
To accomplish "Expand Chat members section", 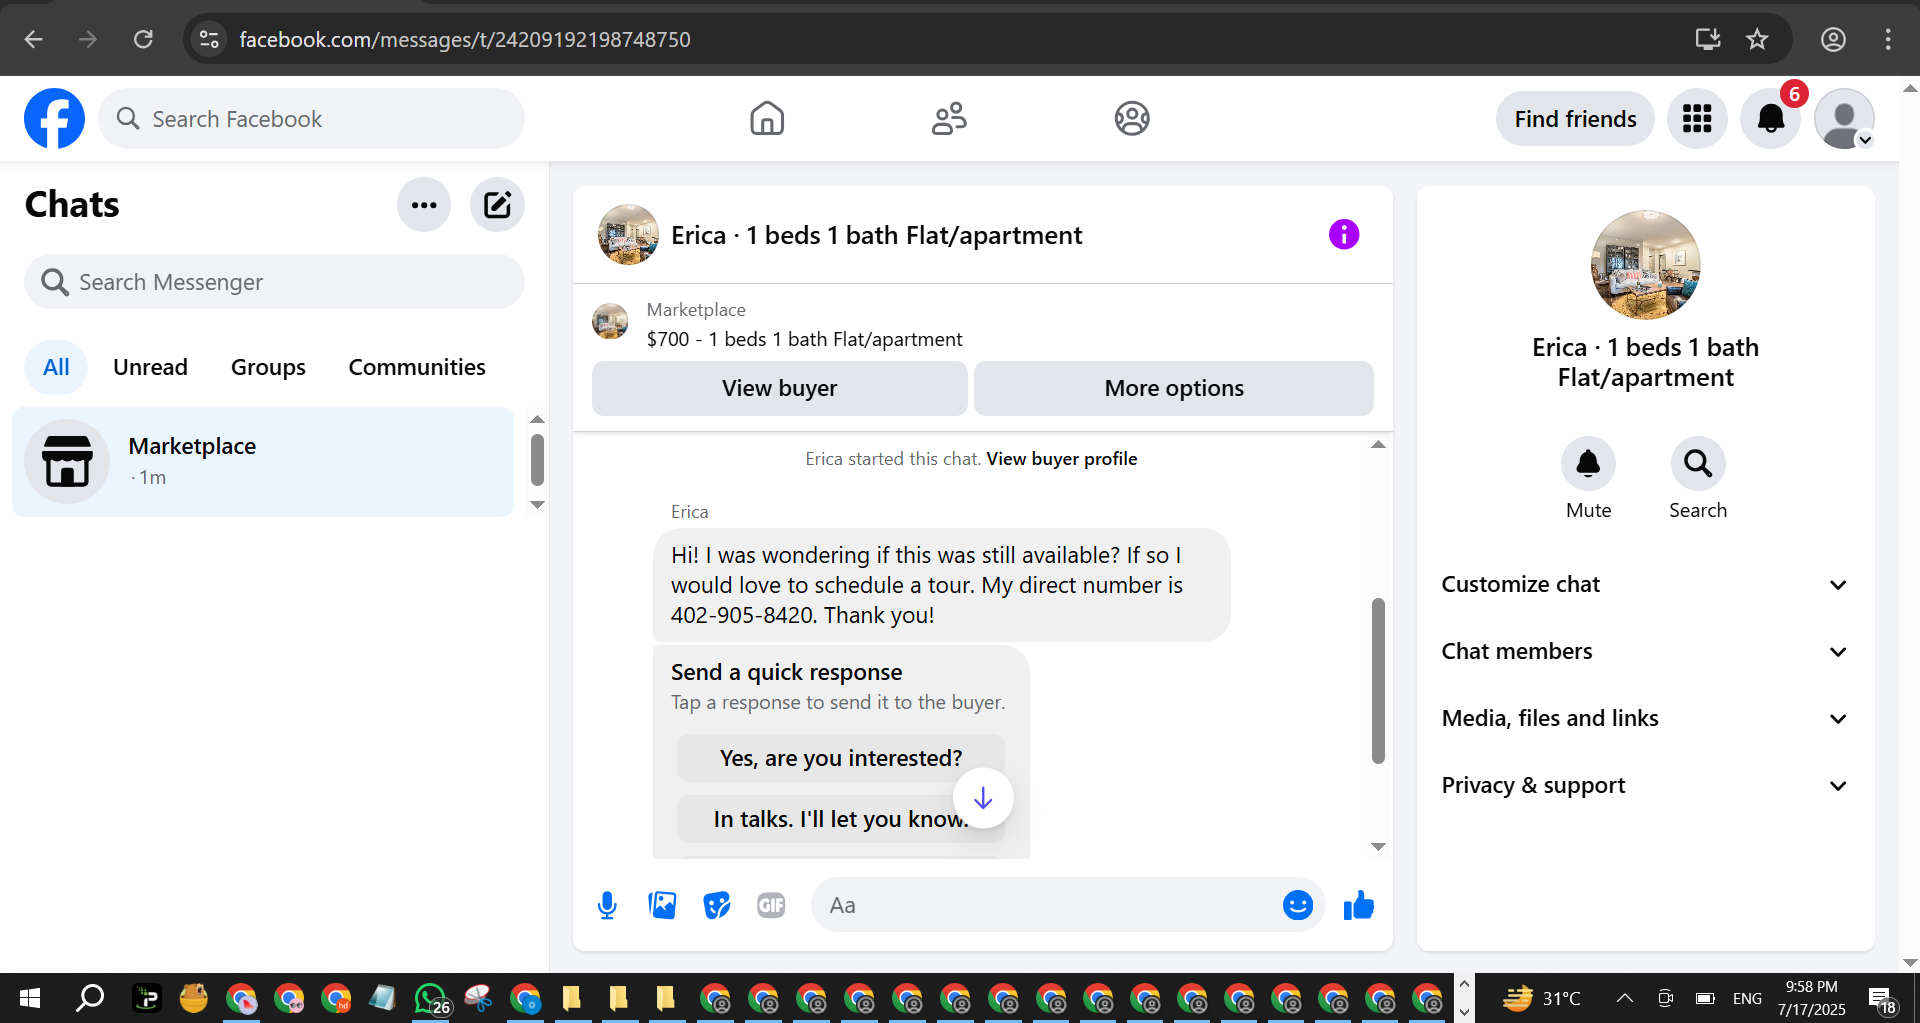I will 1645,652.
